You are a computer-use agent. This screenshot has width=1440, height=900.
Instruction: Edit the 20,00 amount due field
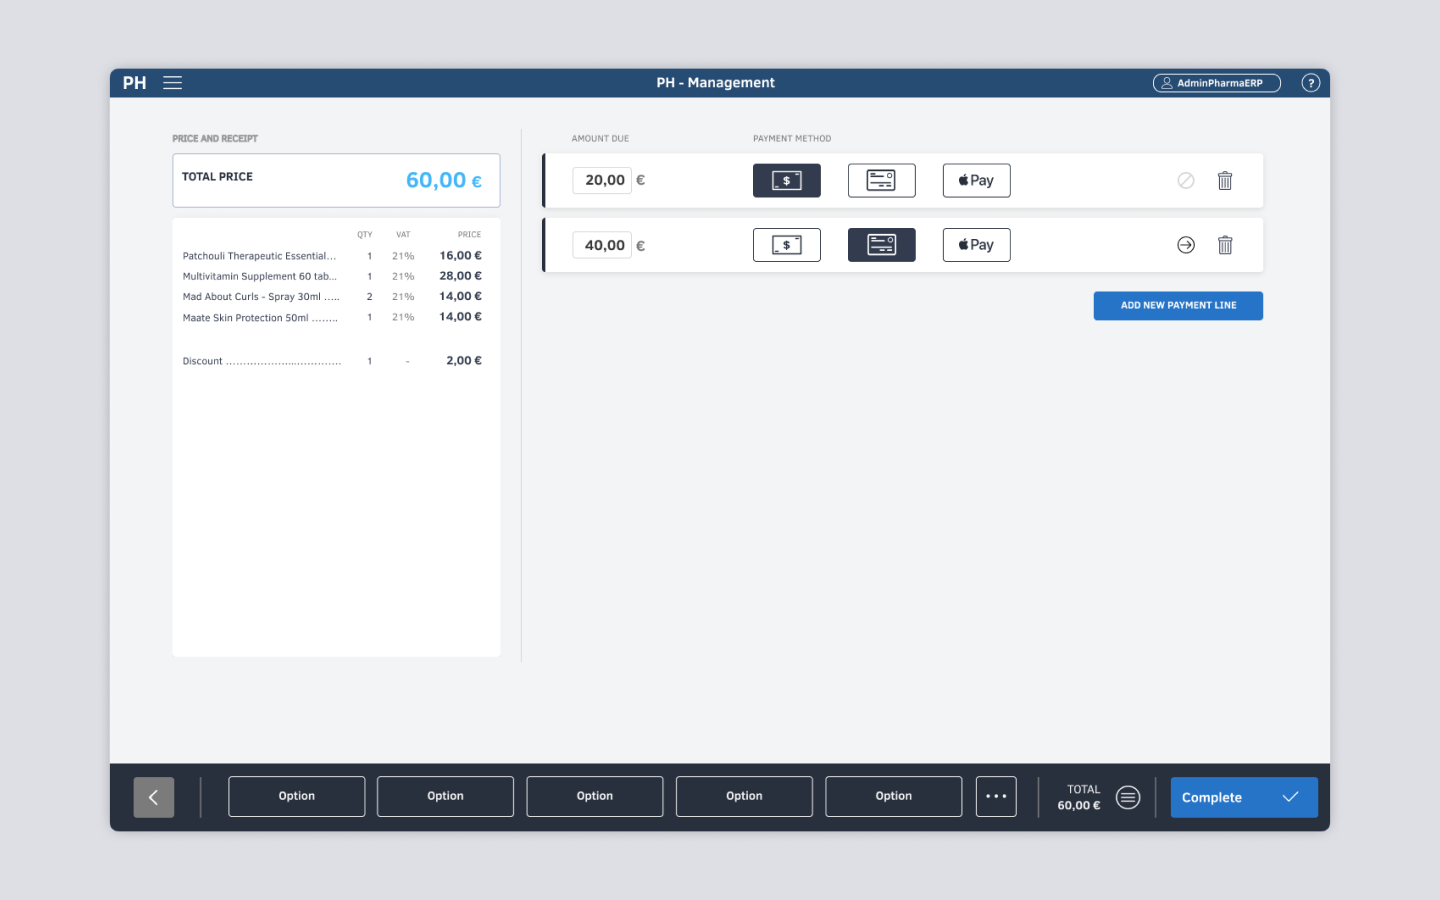[x=602, y=181]
